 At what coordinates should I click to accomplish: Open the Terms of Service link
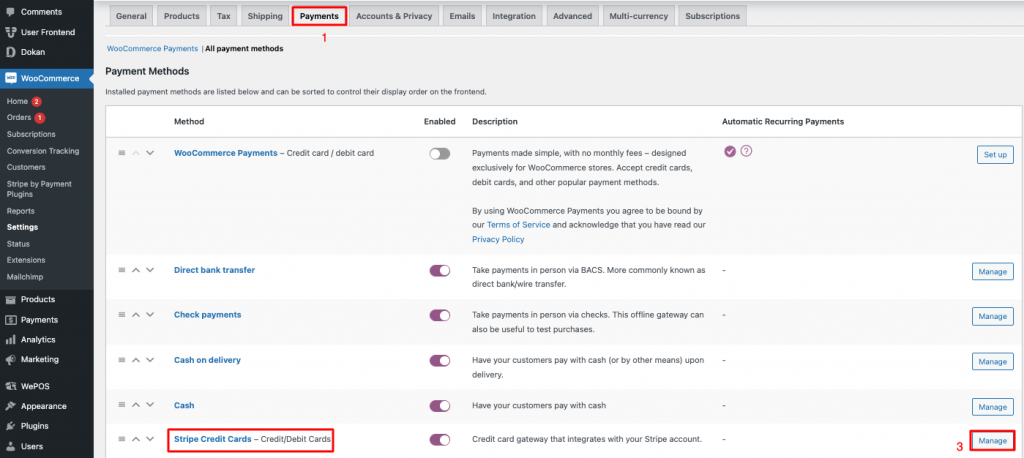pos(519,225)
